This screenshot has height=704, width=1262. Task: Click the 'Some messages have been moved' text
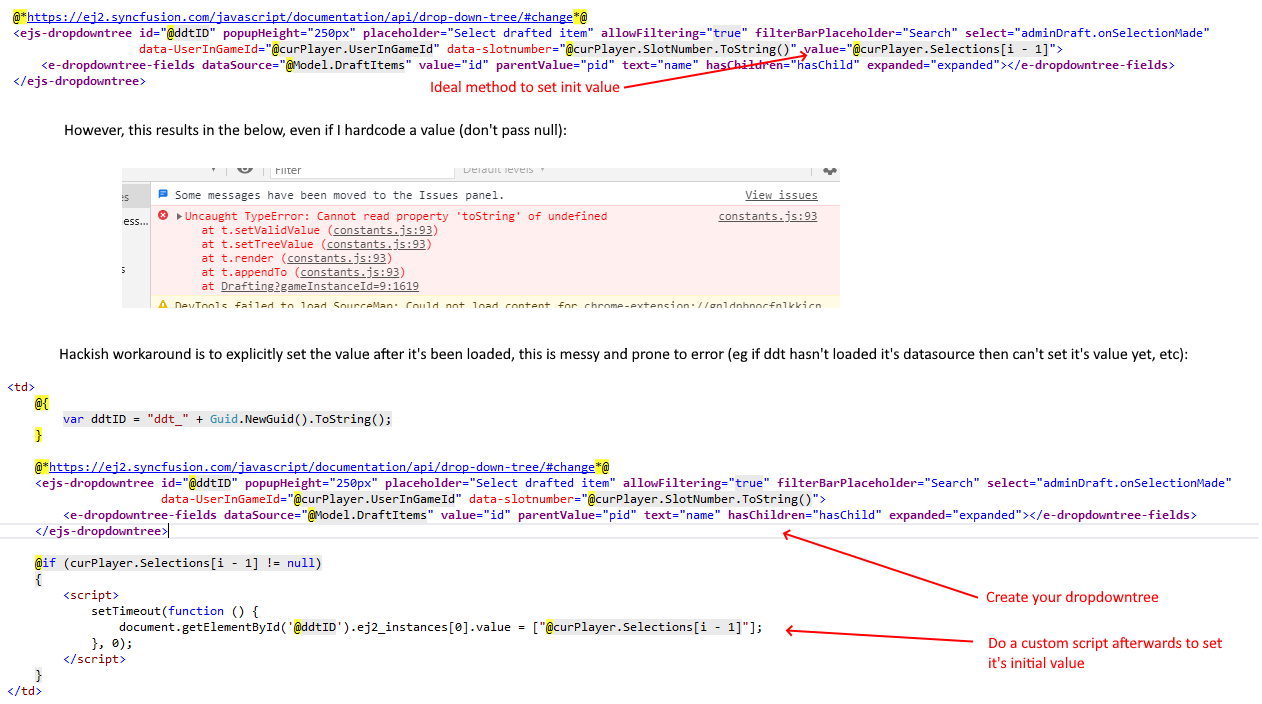[x=339, y=195]
